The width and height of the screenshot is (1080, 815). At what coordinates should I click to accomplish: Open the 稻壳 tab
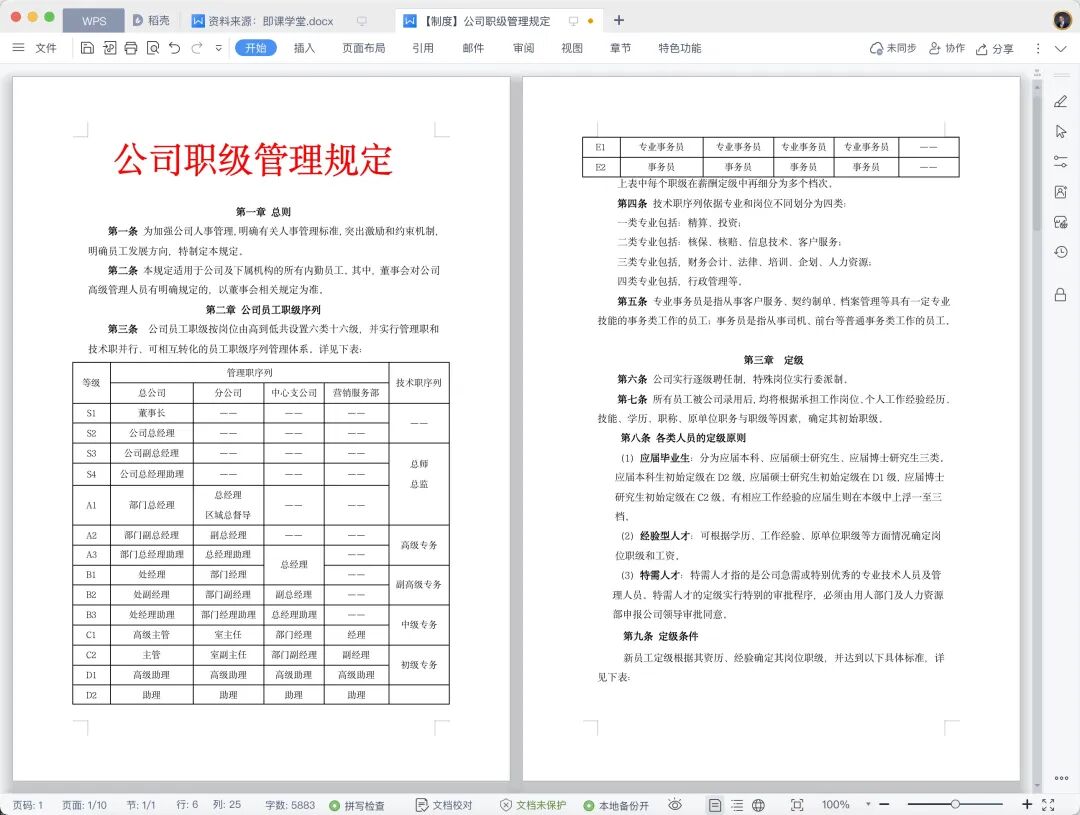tap(151, 21)
